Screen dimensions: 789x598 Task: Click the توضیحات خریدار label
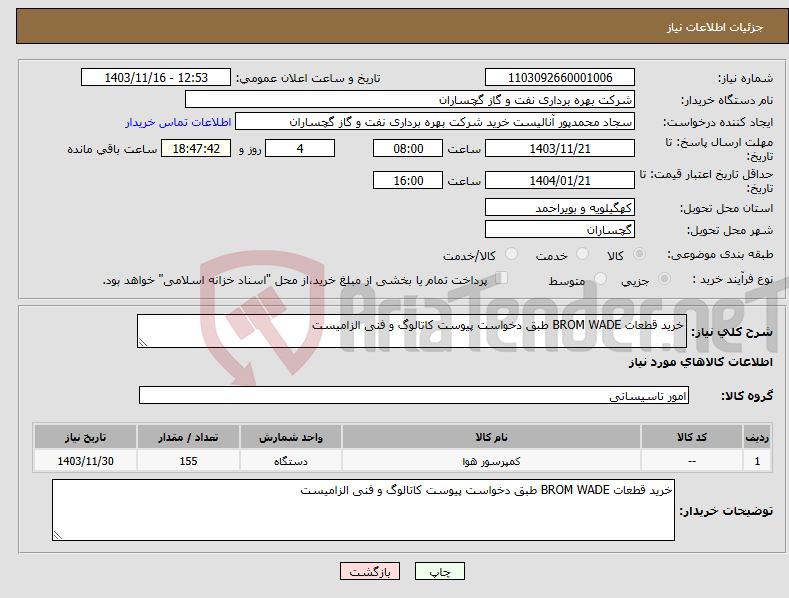click(x=726, y=511)
